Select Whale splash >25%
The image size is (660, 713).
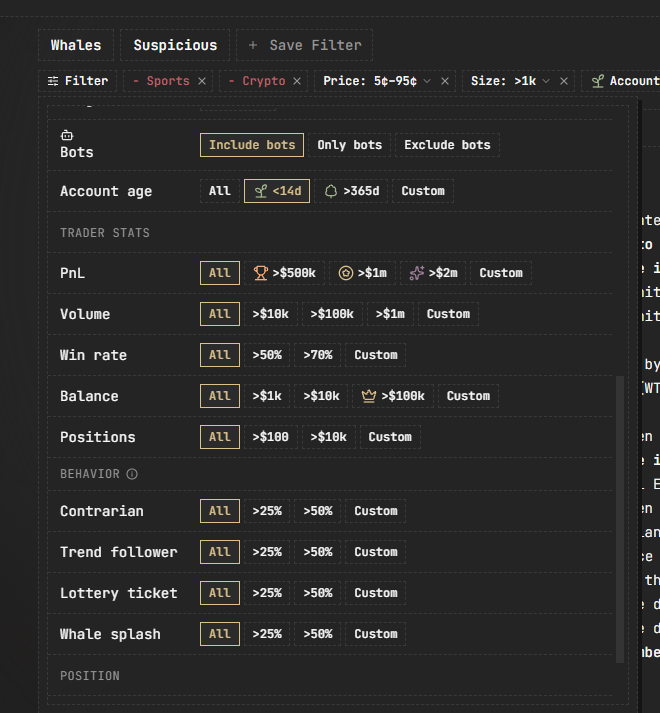tap(267, 633)
